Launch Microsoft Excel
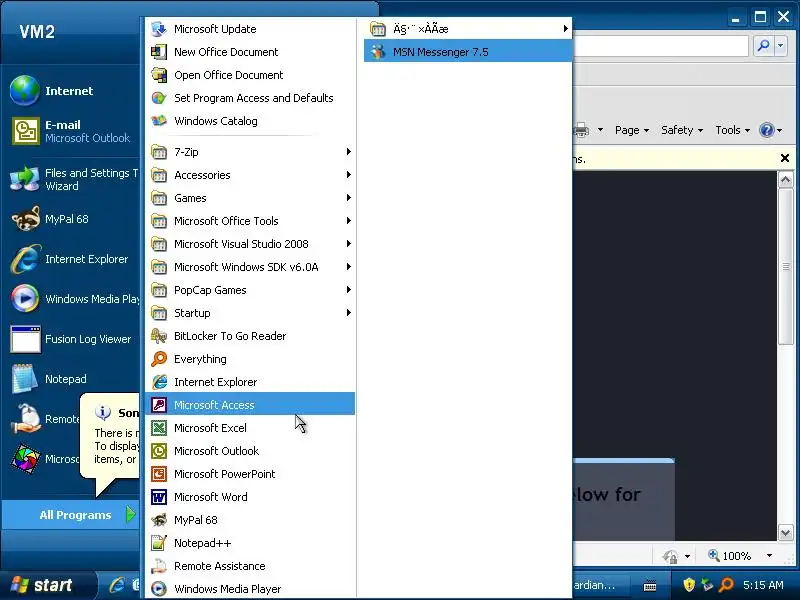Viewport: 800px width, 600px height. pos(250,428)
